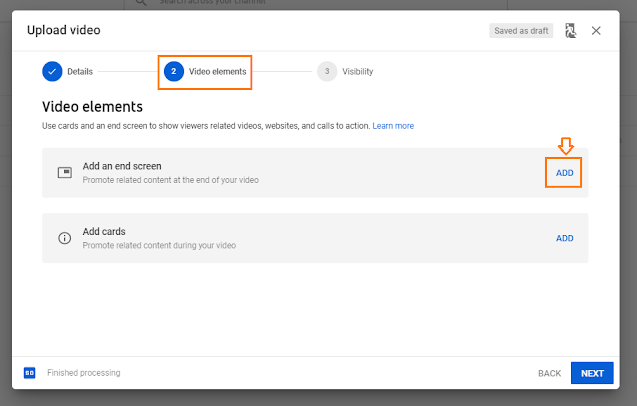Close the Upload video dialog
The width and height of the screenshot is (637, 406).
pos(596,31)
